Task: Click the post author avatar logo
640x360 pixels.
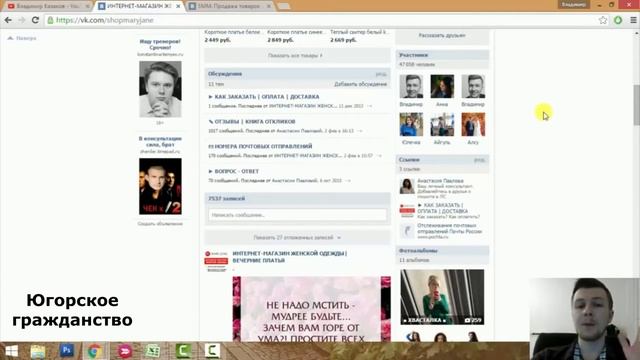Action: [216, 261]
